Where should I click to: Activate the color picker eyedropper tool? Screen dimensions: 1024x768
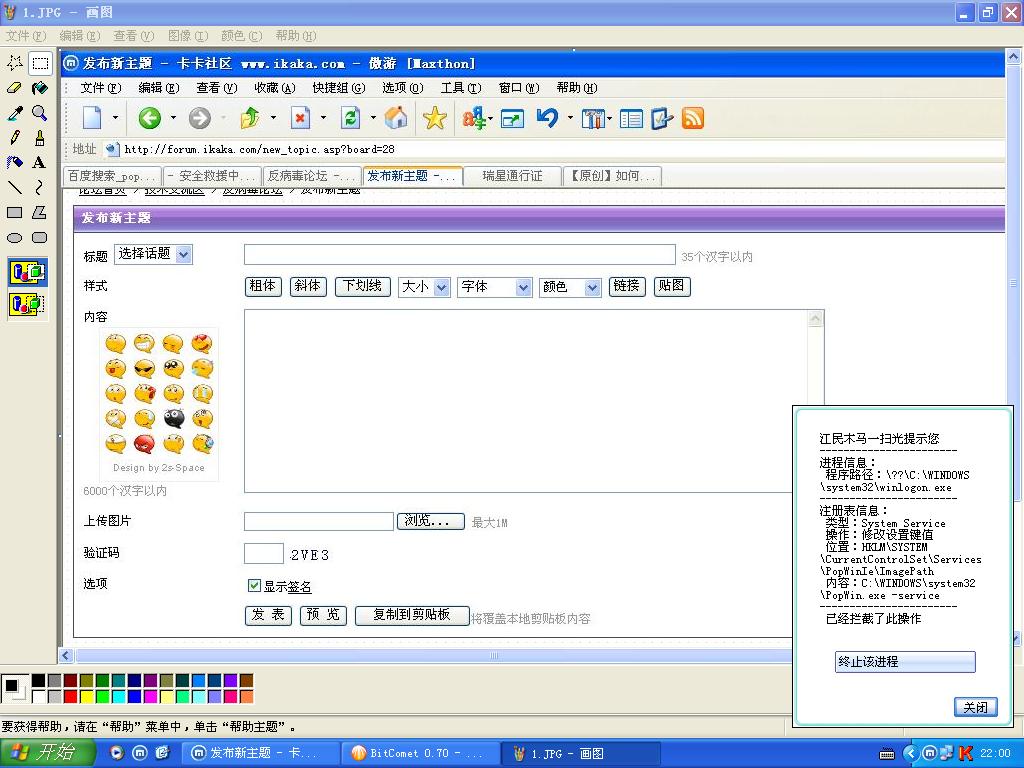coord(14,113)
